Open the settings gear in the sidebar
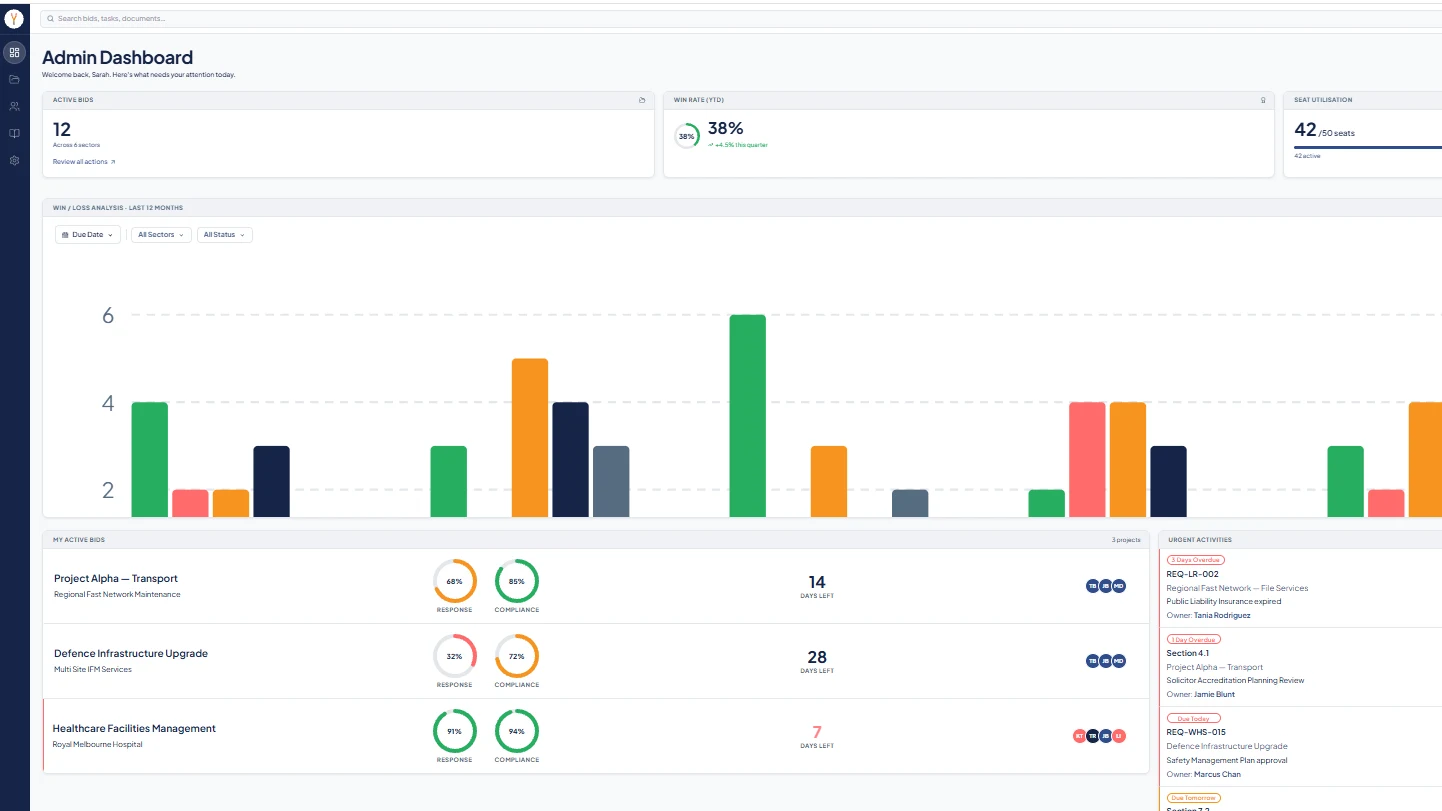The image size is (1442, 811). [14, 160]
